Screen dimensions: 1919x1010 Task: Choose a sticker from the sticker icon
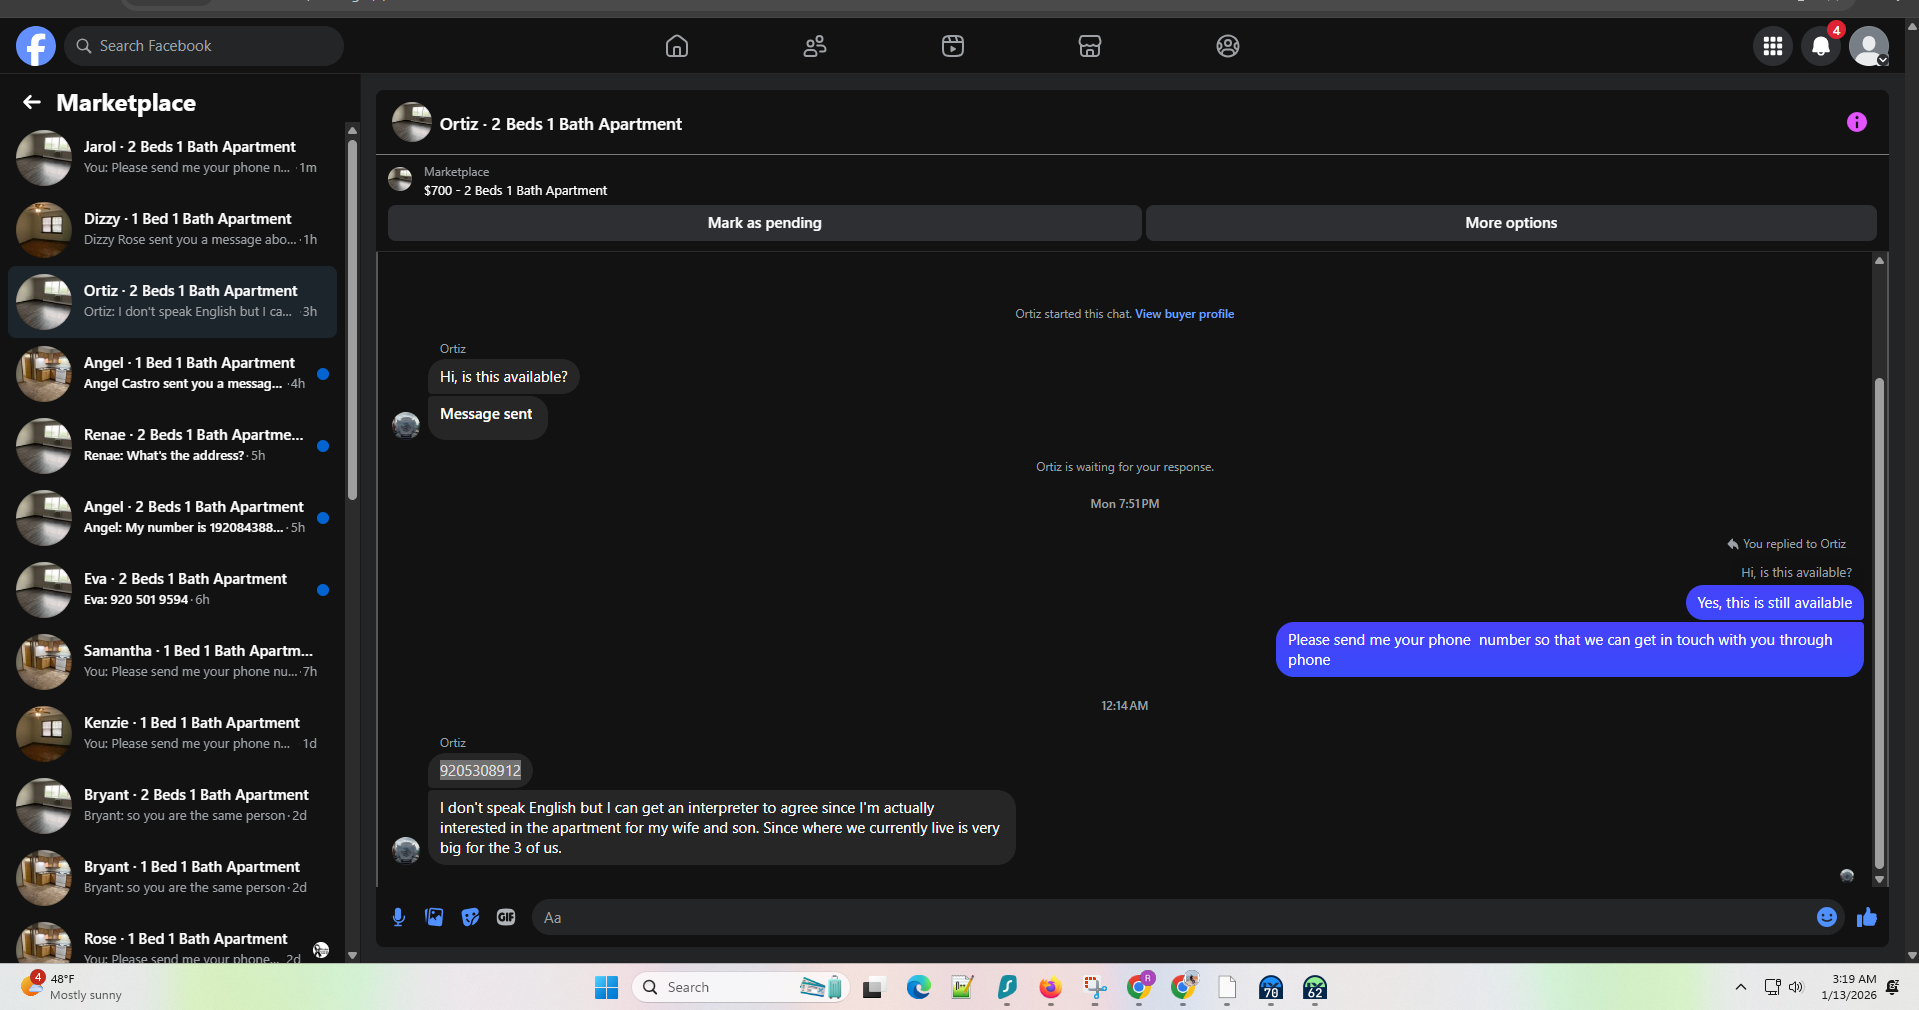(x=470, y=917)
